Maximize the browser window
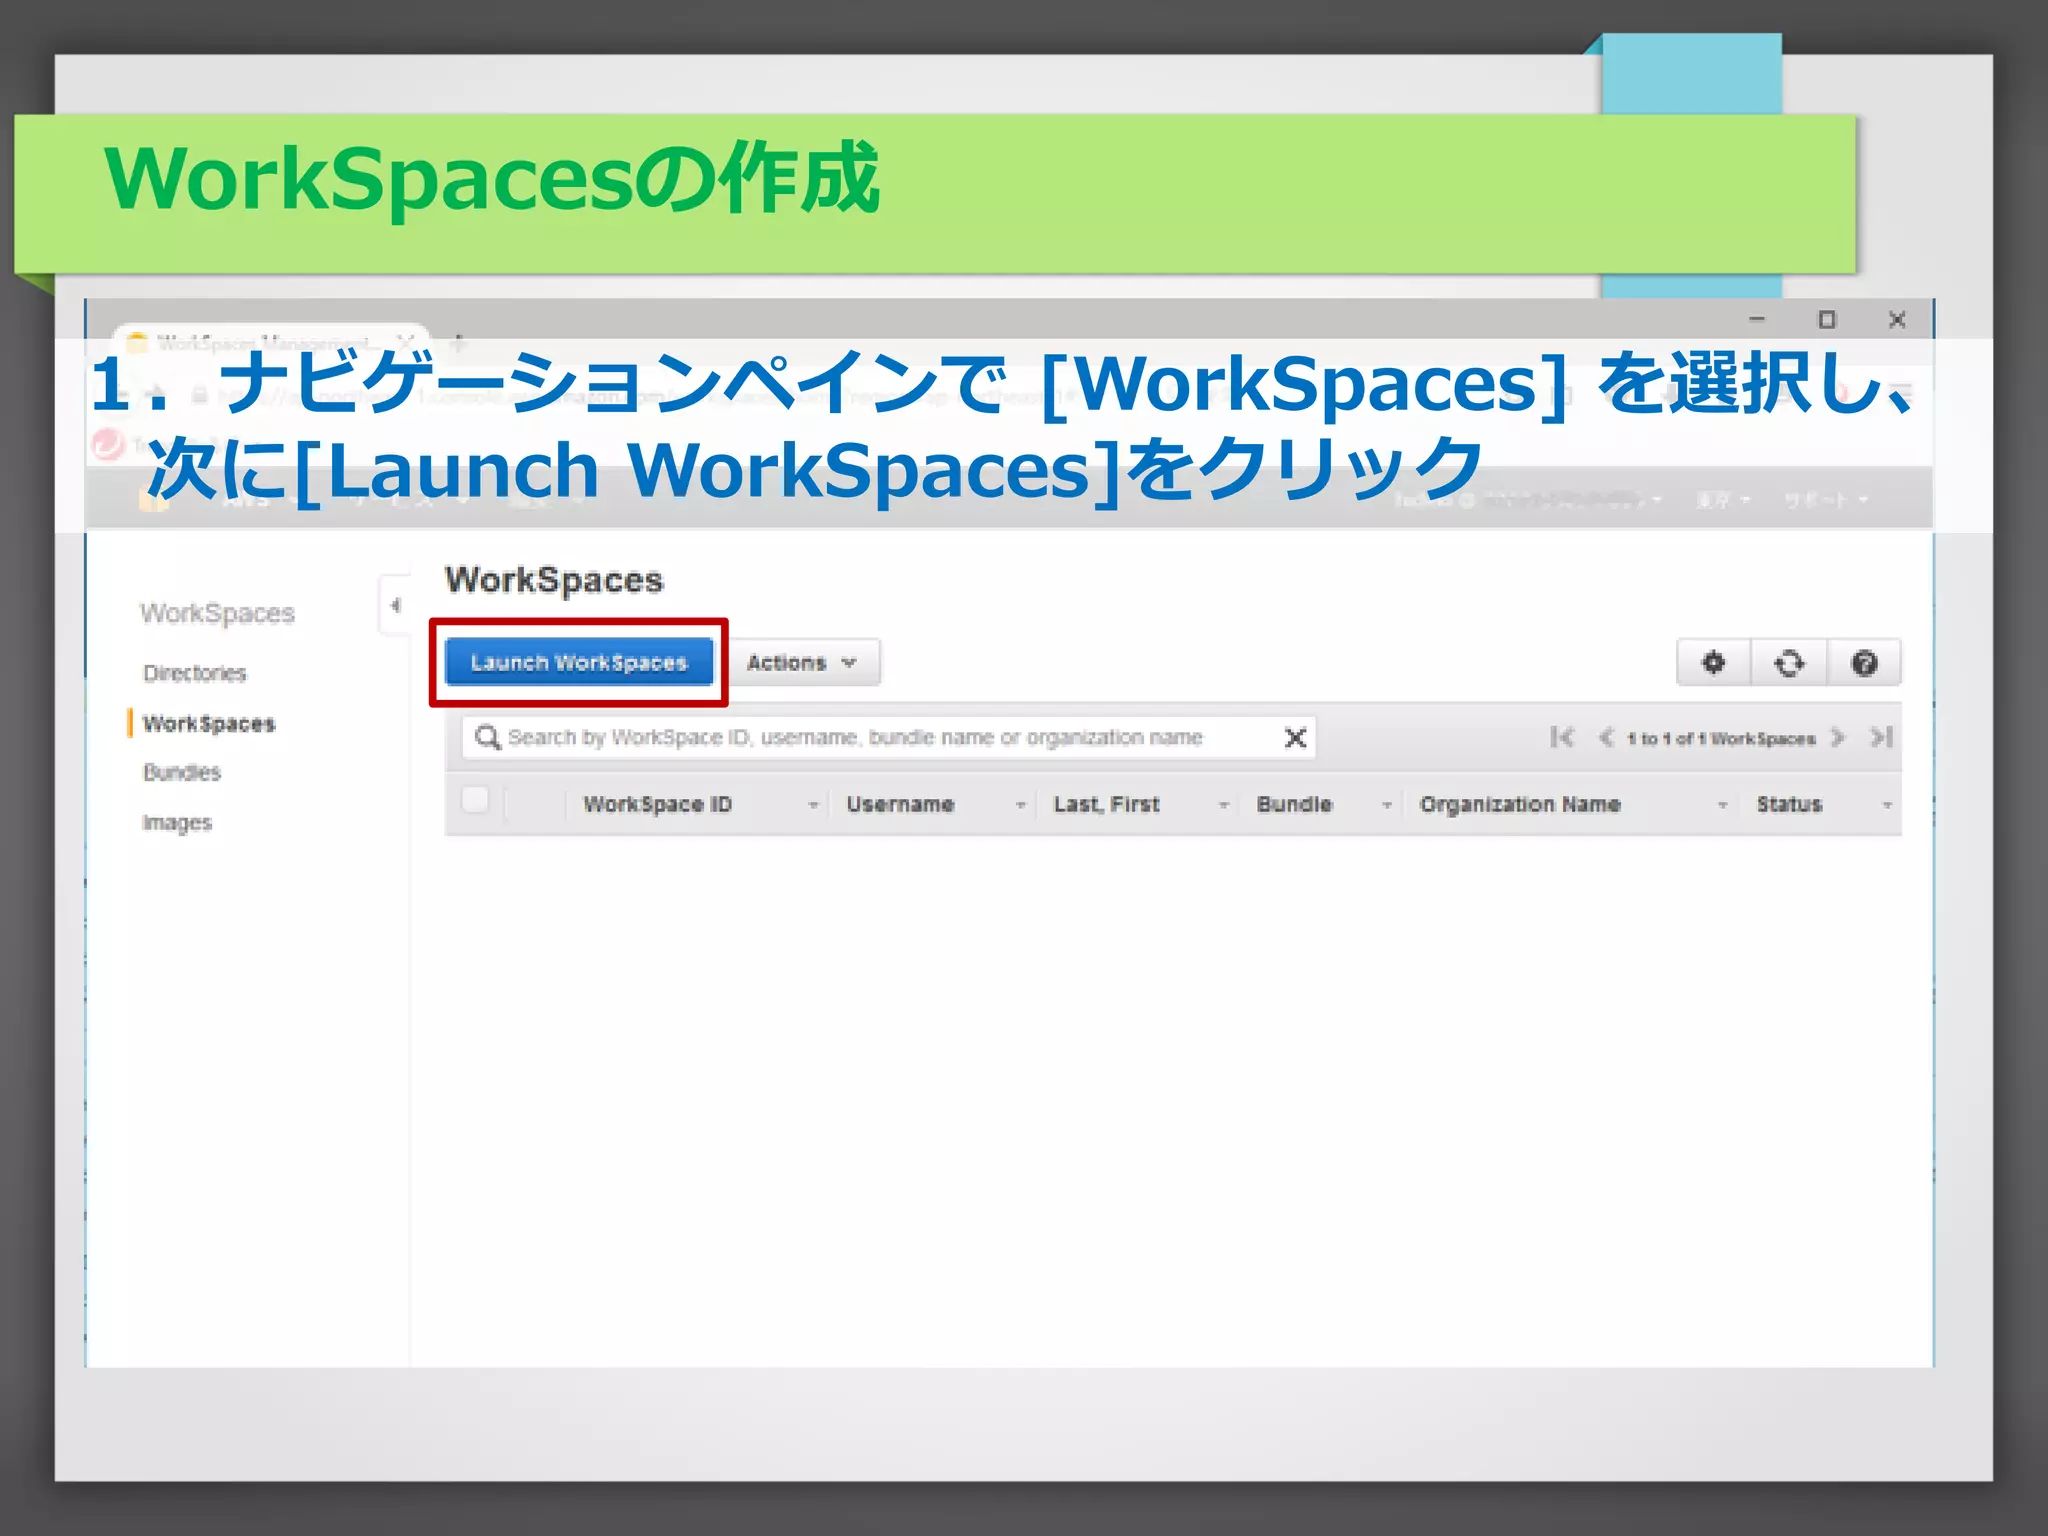 click(x=1827, y=320)
